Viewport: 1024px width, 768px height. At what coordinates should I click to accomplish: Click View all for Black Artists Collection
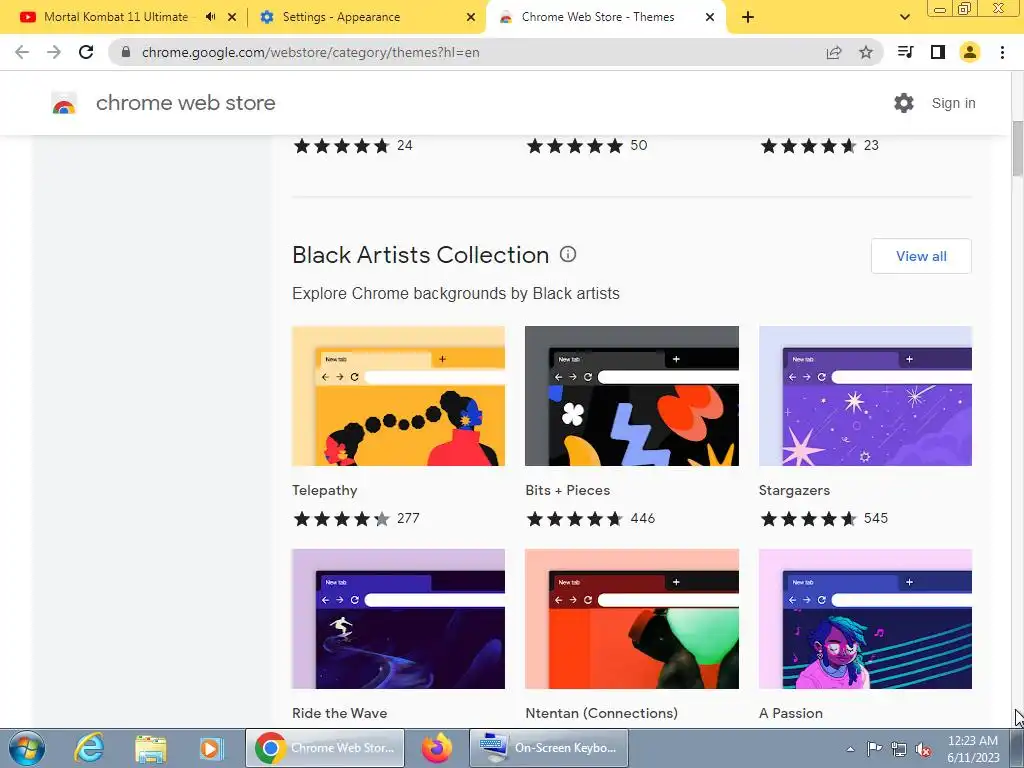[x=921, y=256]
